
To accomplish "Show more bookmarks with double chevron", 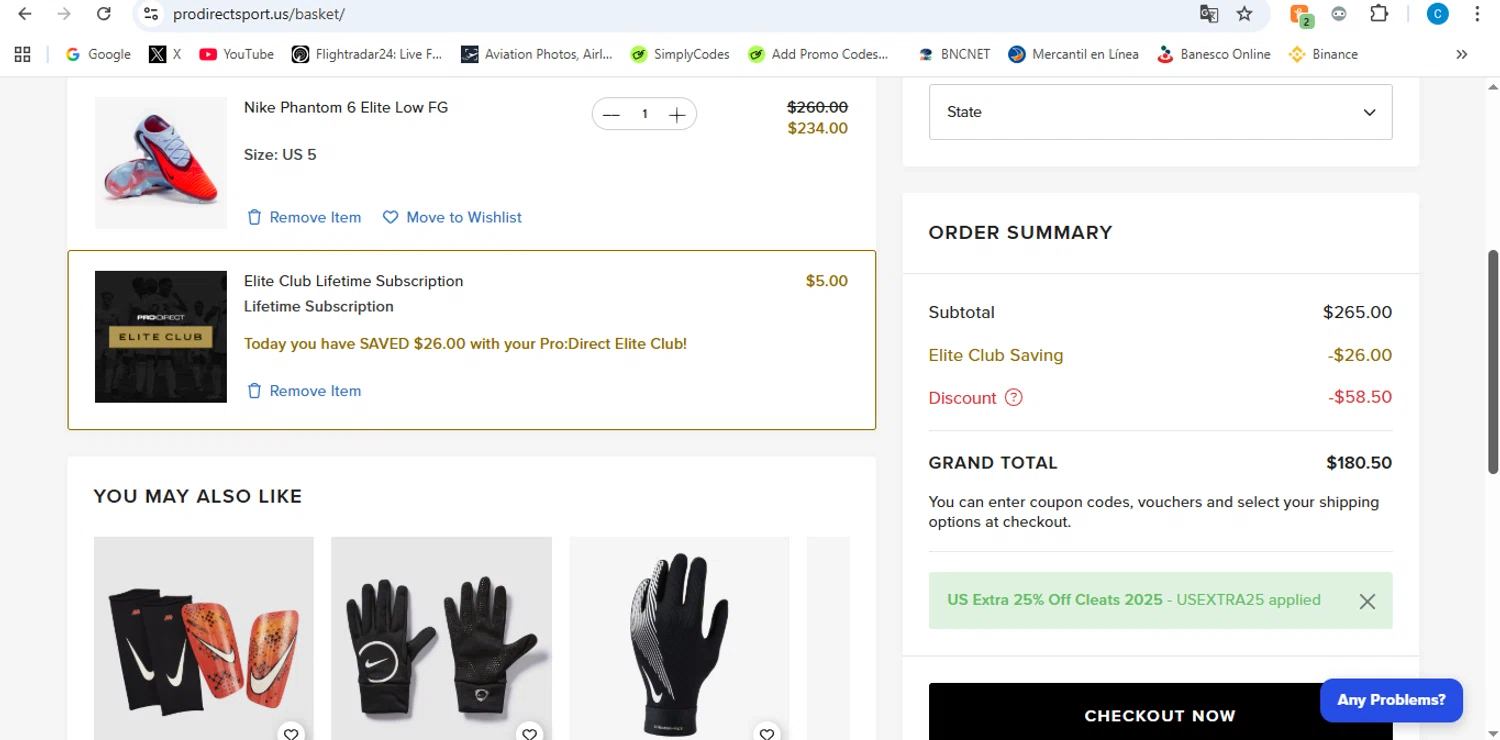I will pyautogui.click(x=1461, y=54).
